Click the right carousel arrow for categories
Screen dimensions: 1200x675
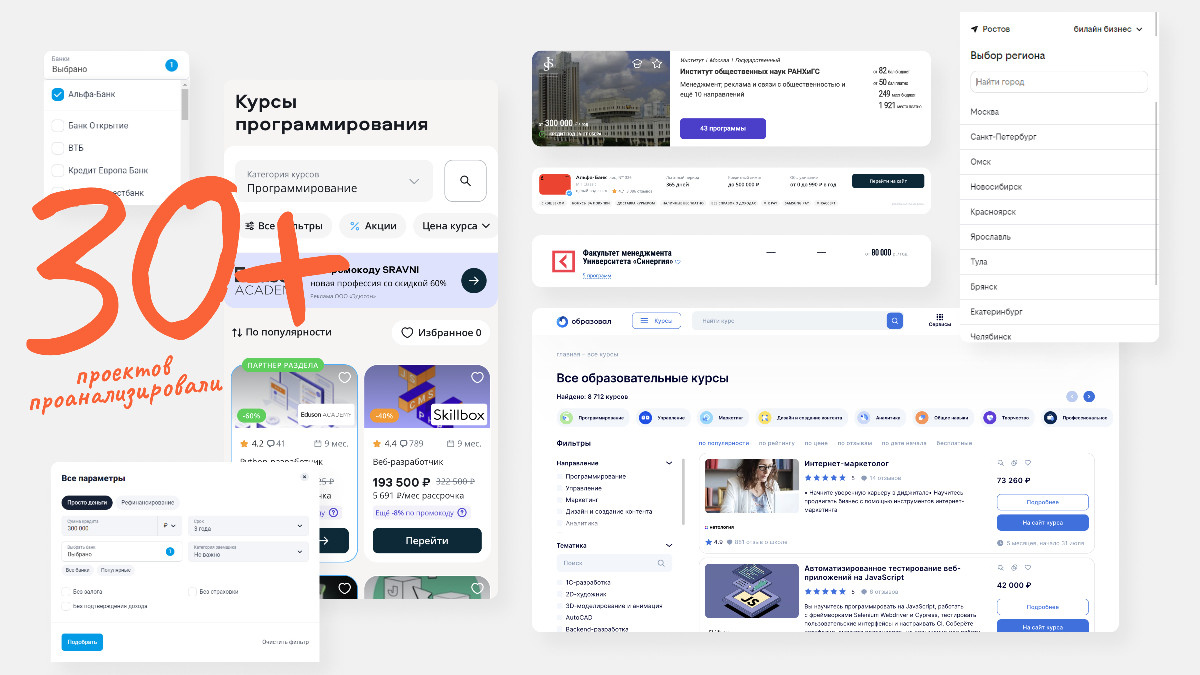[1089, 396]
